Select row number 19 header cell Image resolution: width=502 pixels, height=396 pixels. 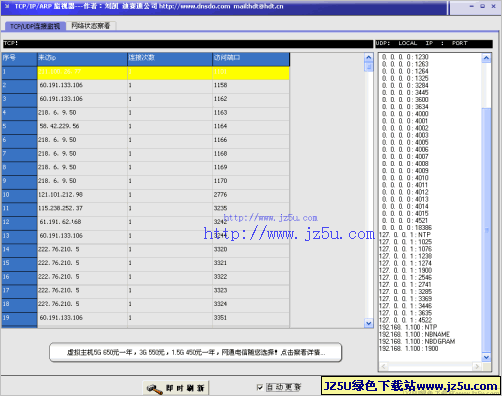[x=19, y=319]
